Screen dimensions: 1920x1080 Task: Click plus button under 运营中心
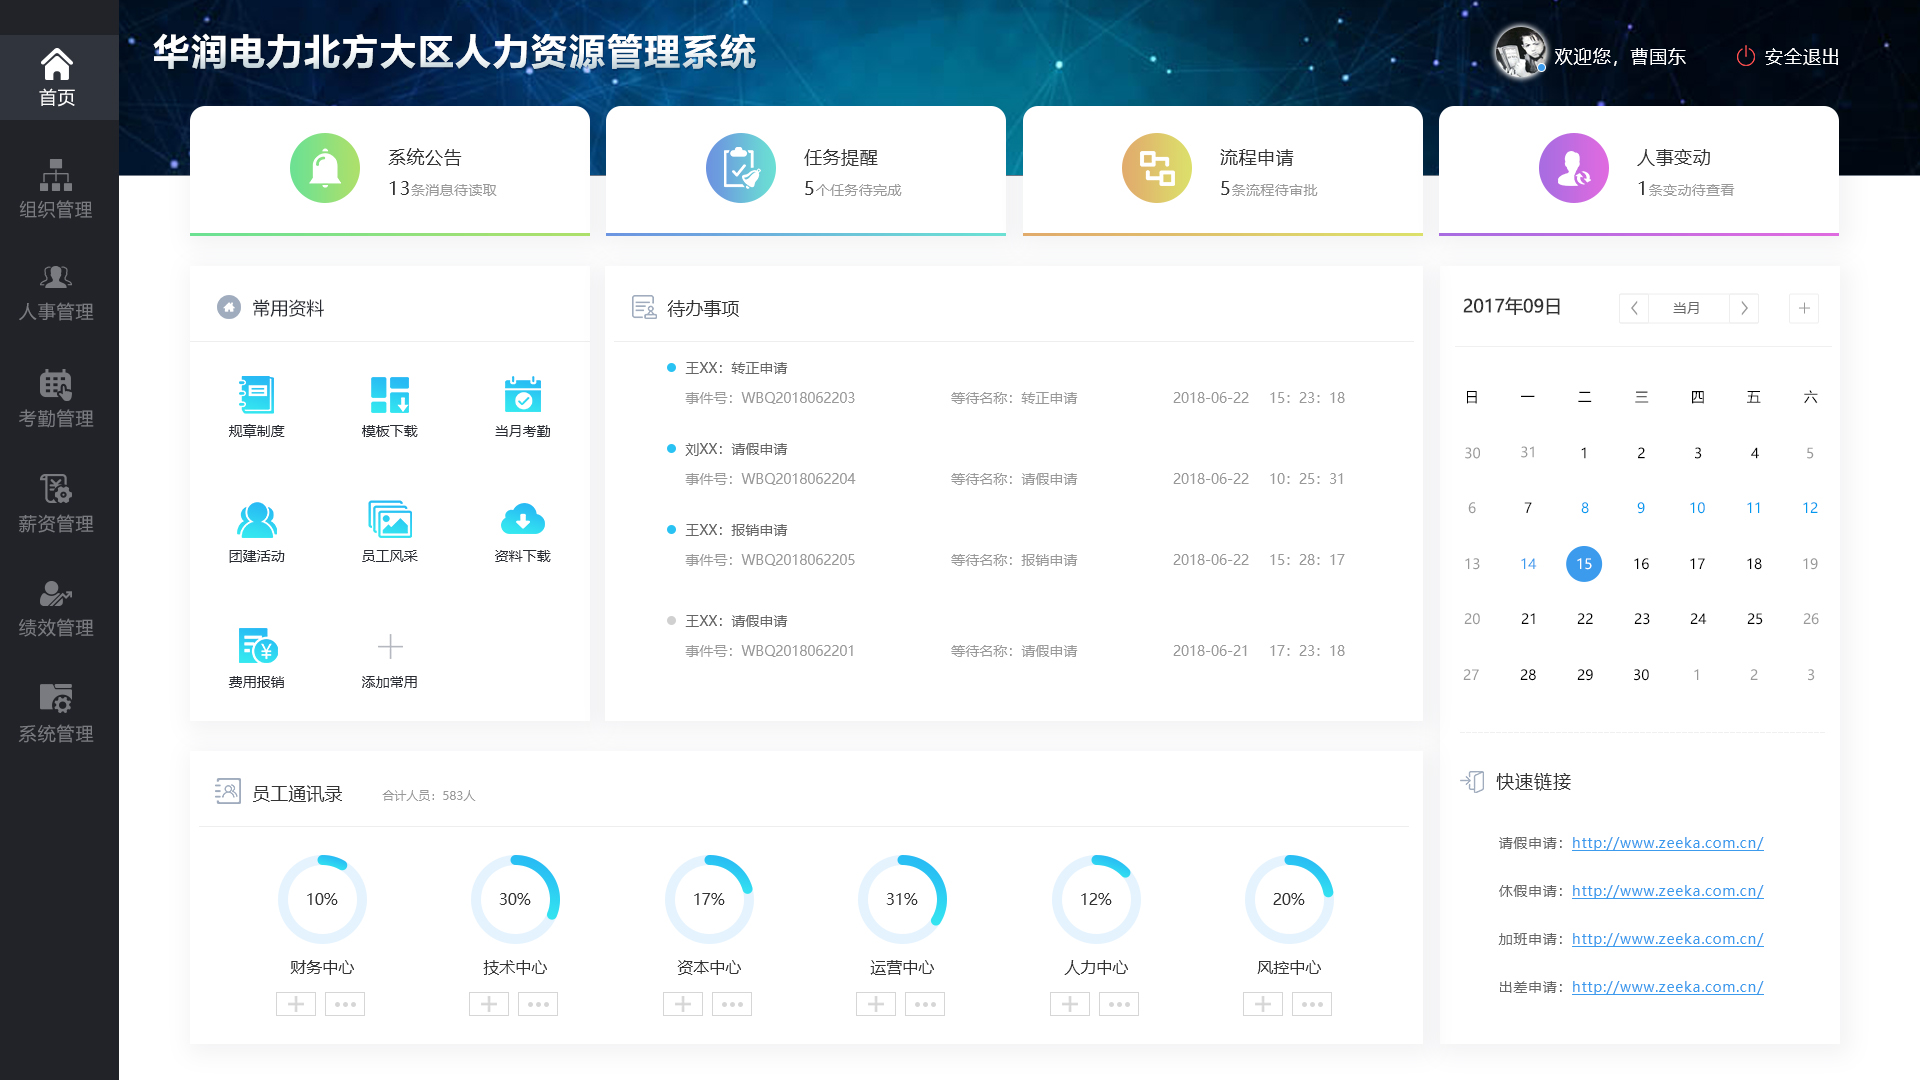(x=876, y=1004)
